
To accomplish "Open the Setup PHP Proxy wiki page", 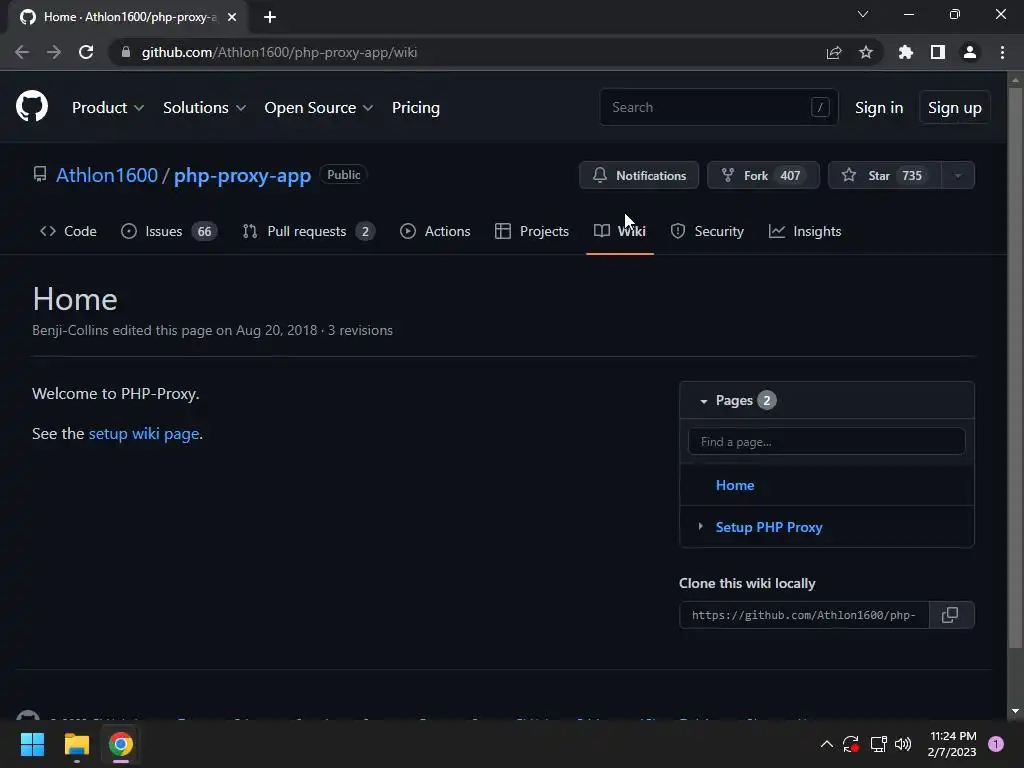I will [x=769, y=527].
